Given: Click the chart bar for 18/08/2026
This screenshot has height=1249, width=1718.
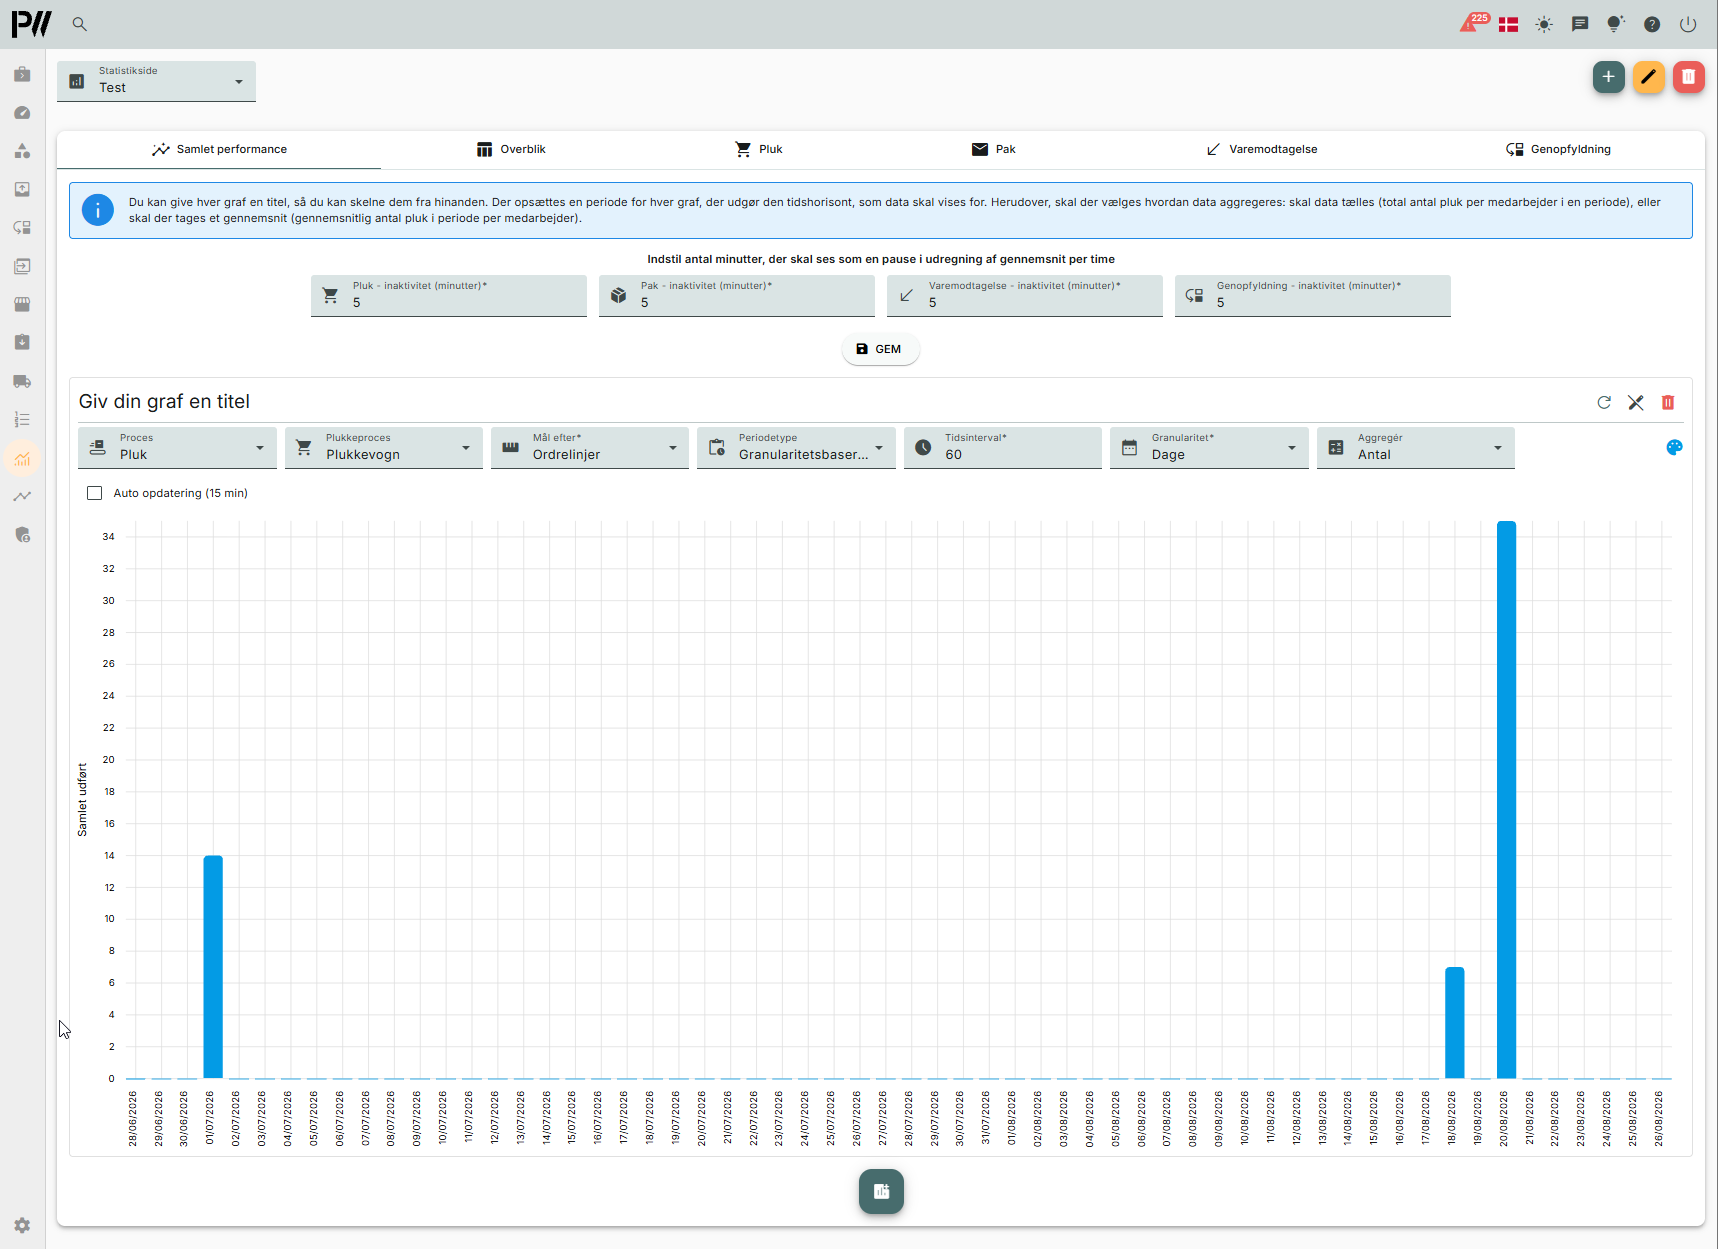Looking at the screenshot, I should click(1455, 1022).
